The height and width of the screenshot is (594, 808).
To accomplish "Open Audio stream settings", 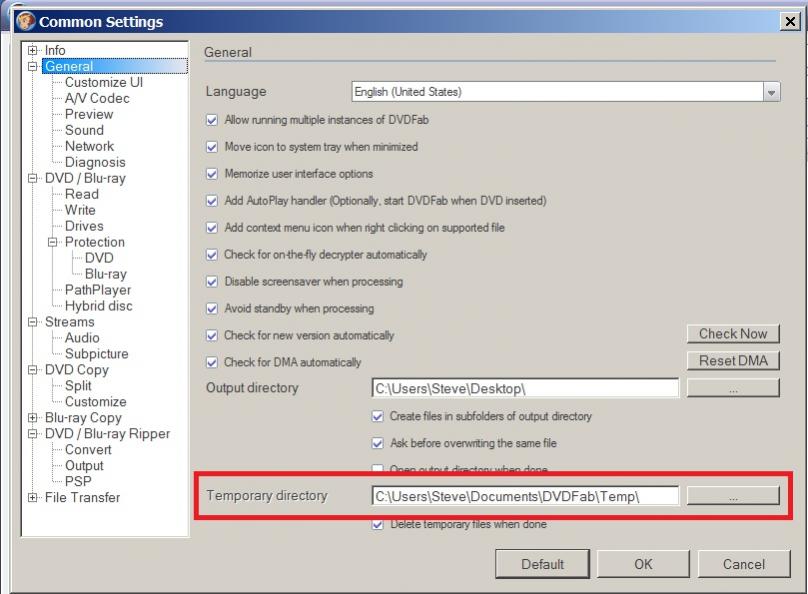I will pyautogui.click(x=82, y=338).
